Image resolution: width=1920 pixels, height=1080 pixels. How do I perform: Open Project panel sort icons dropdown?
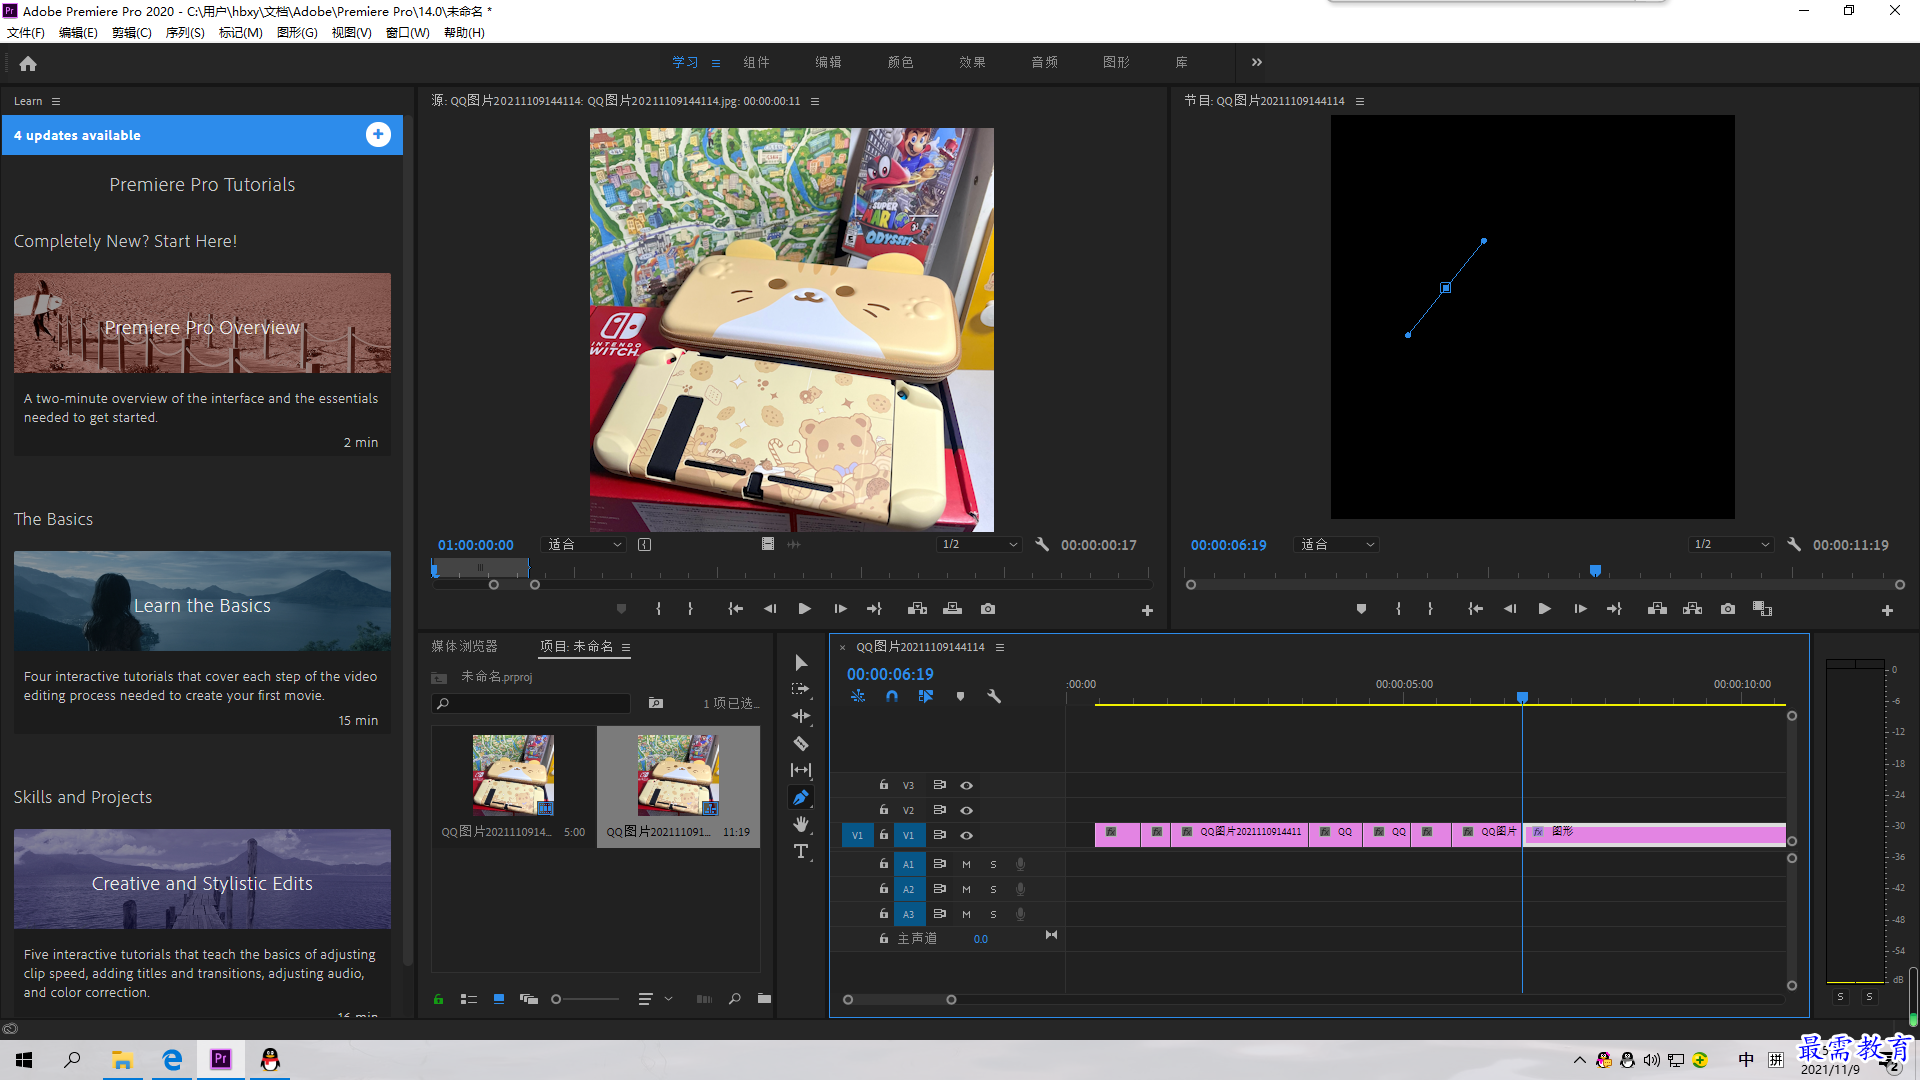655,999
